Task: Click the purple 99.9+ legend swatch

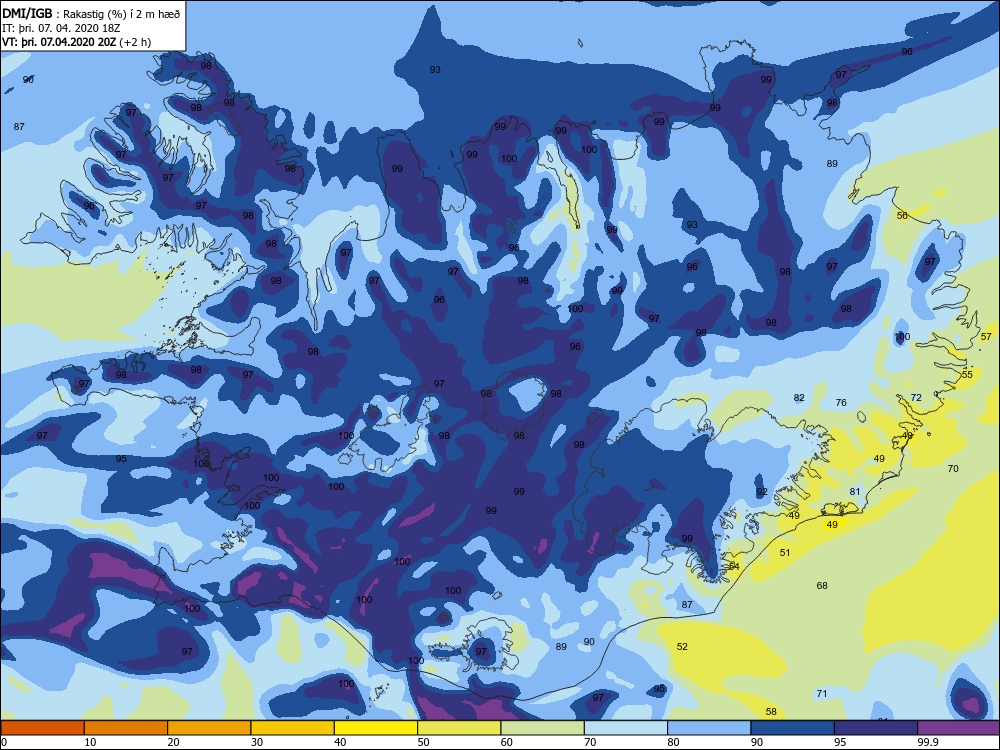Action: (958, 728)
